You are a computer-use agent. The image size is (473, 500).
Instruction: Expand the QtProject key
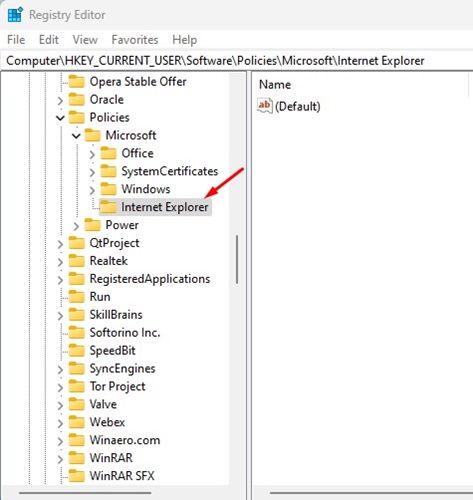(60, 244)
